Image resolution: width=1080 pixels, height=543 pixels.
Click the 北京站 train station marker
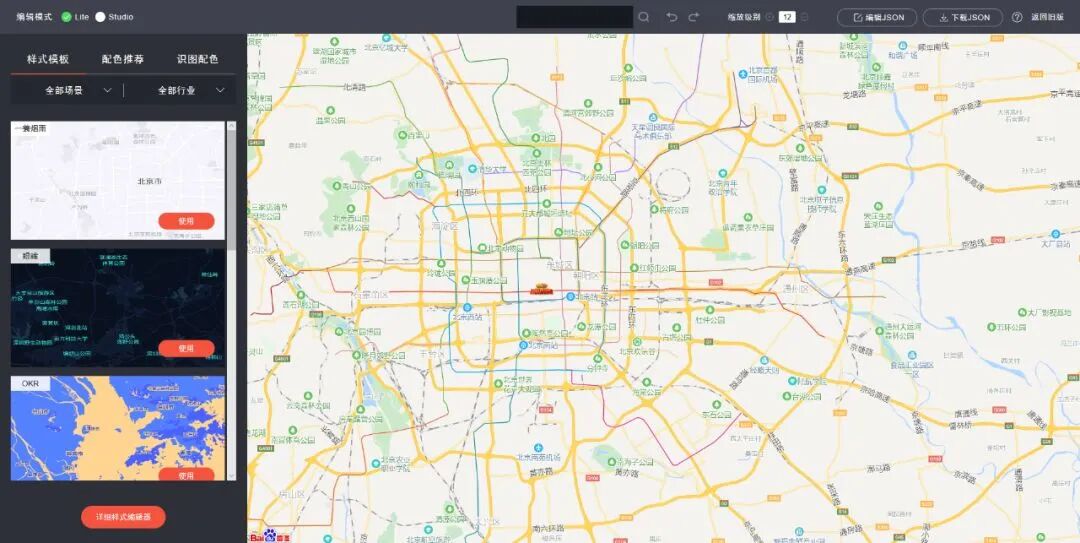570,296
